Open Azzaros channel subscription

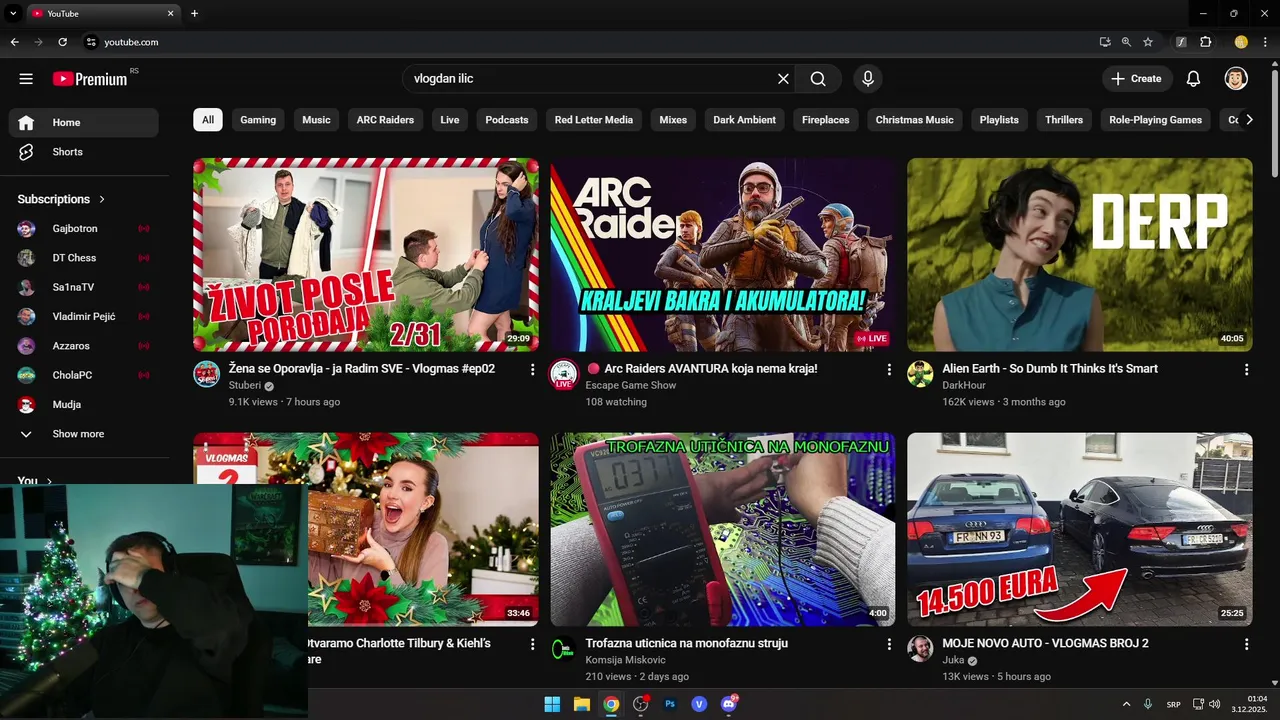tap(84, 346)
